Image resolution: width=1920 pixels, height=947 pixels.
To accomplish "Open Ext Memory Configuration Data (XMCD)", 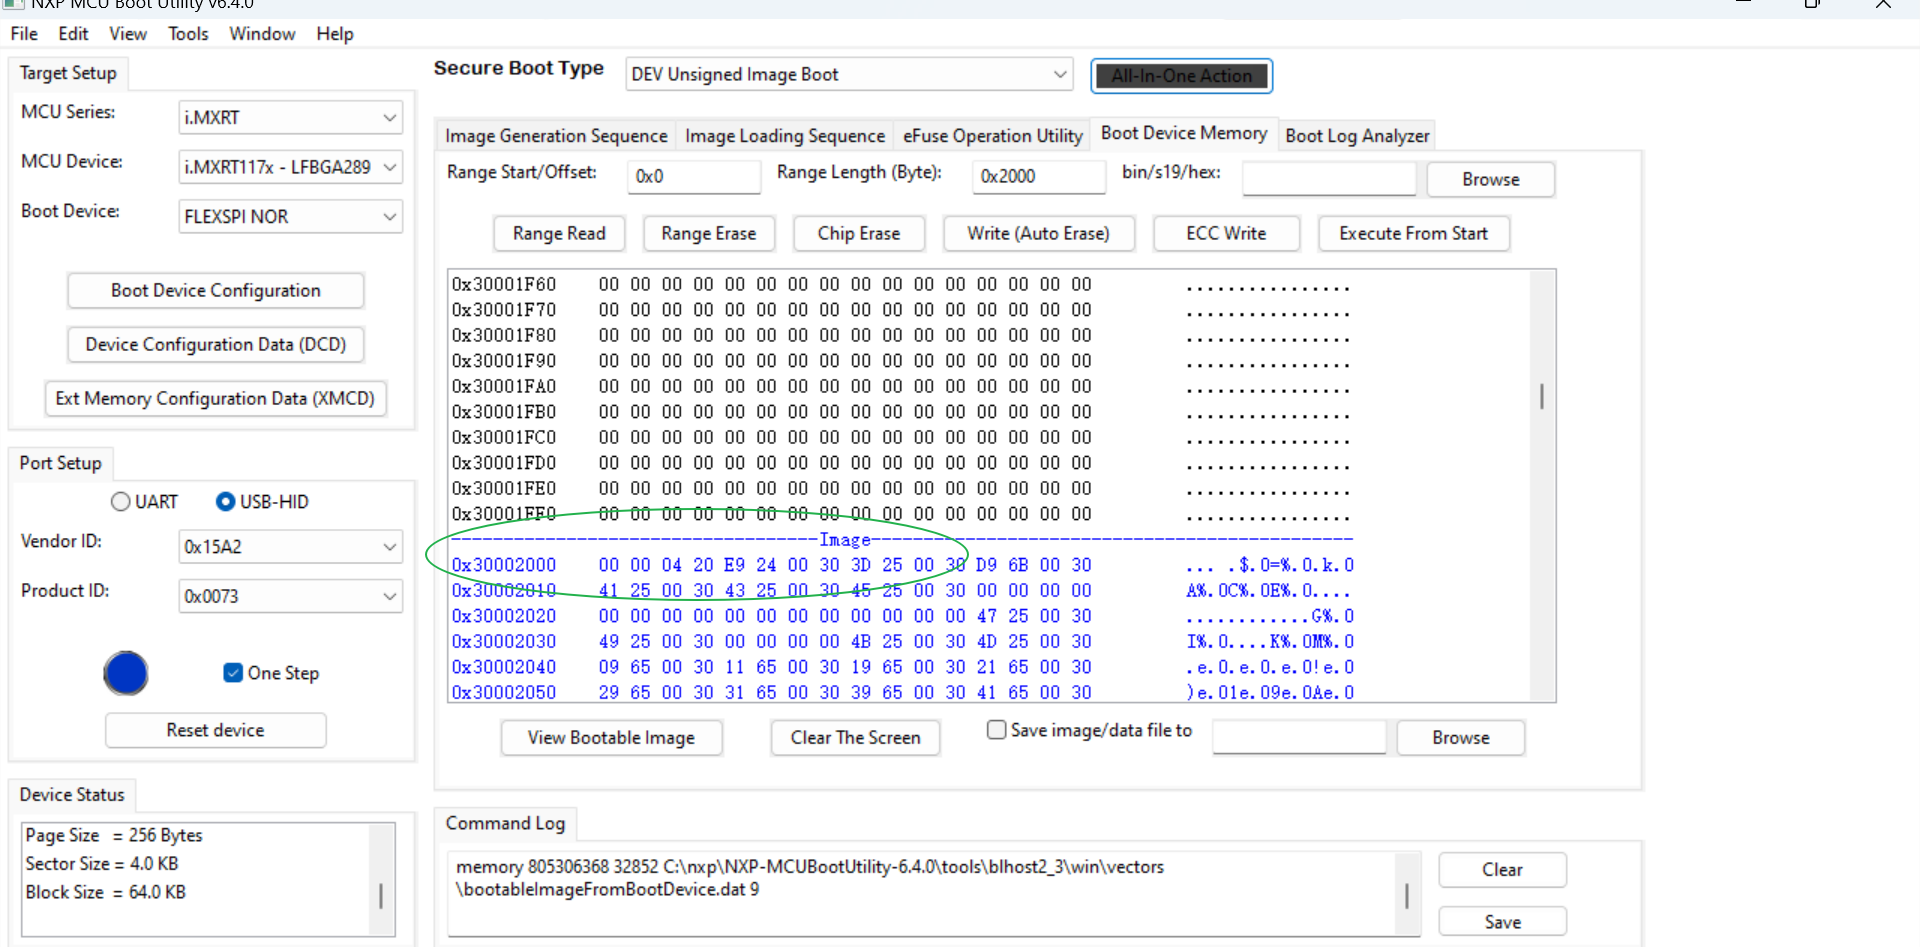I will click(215, 398).
